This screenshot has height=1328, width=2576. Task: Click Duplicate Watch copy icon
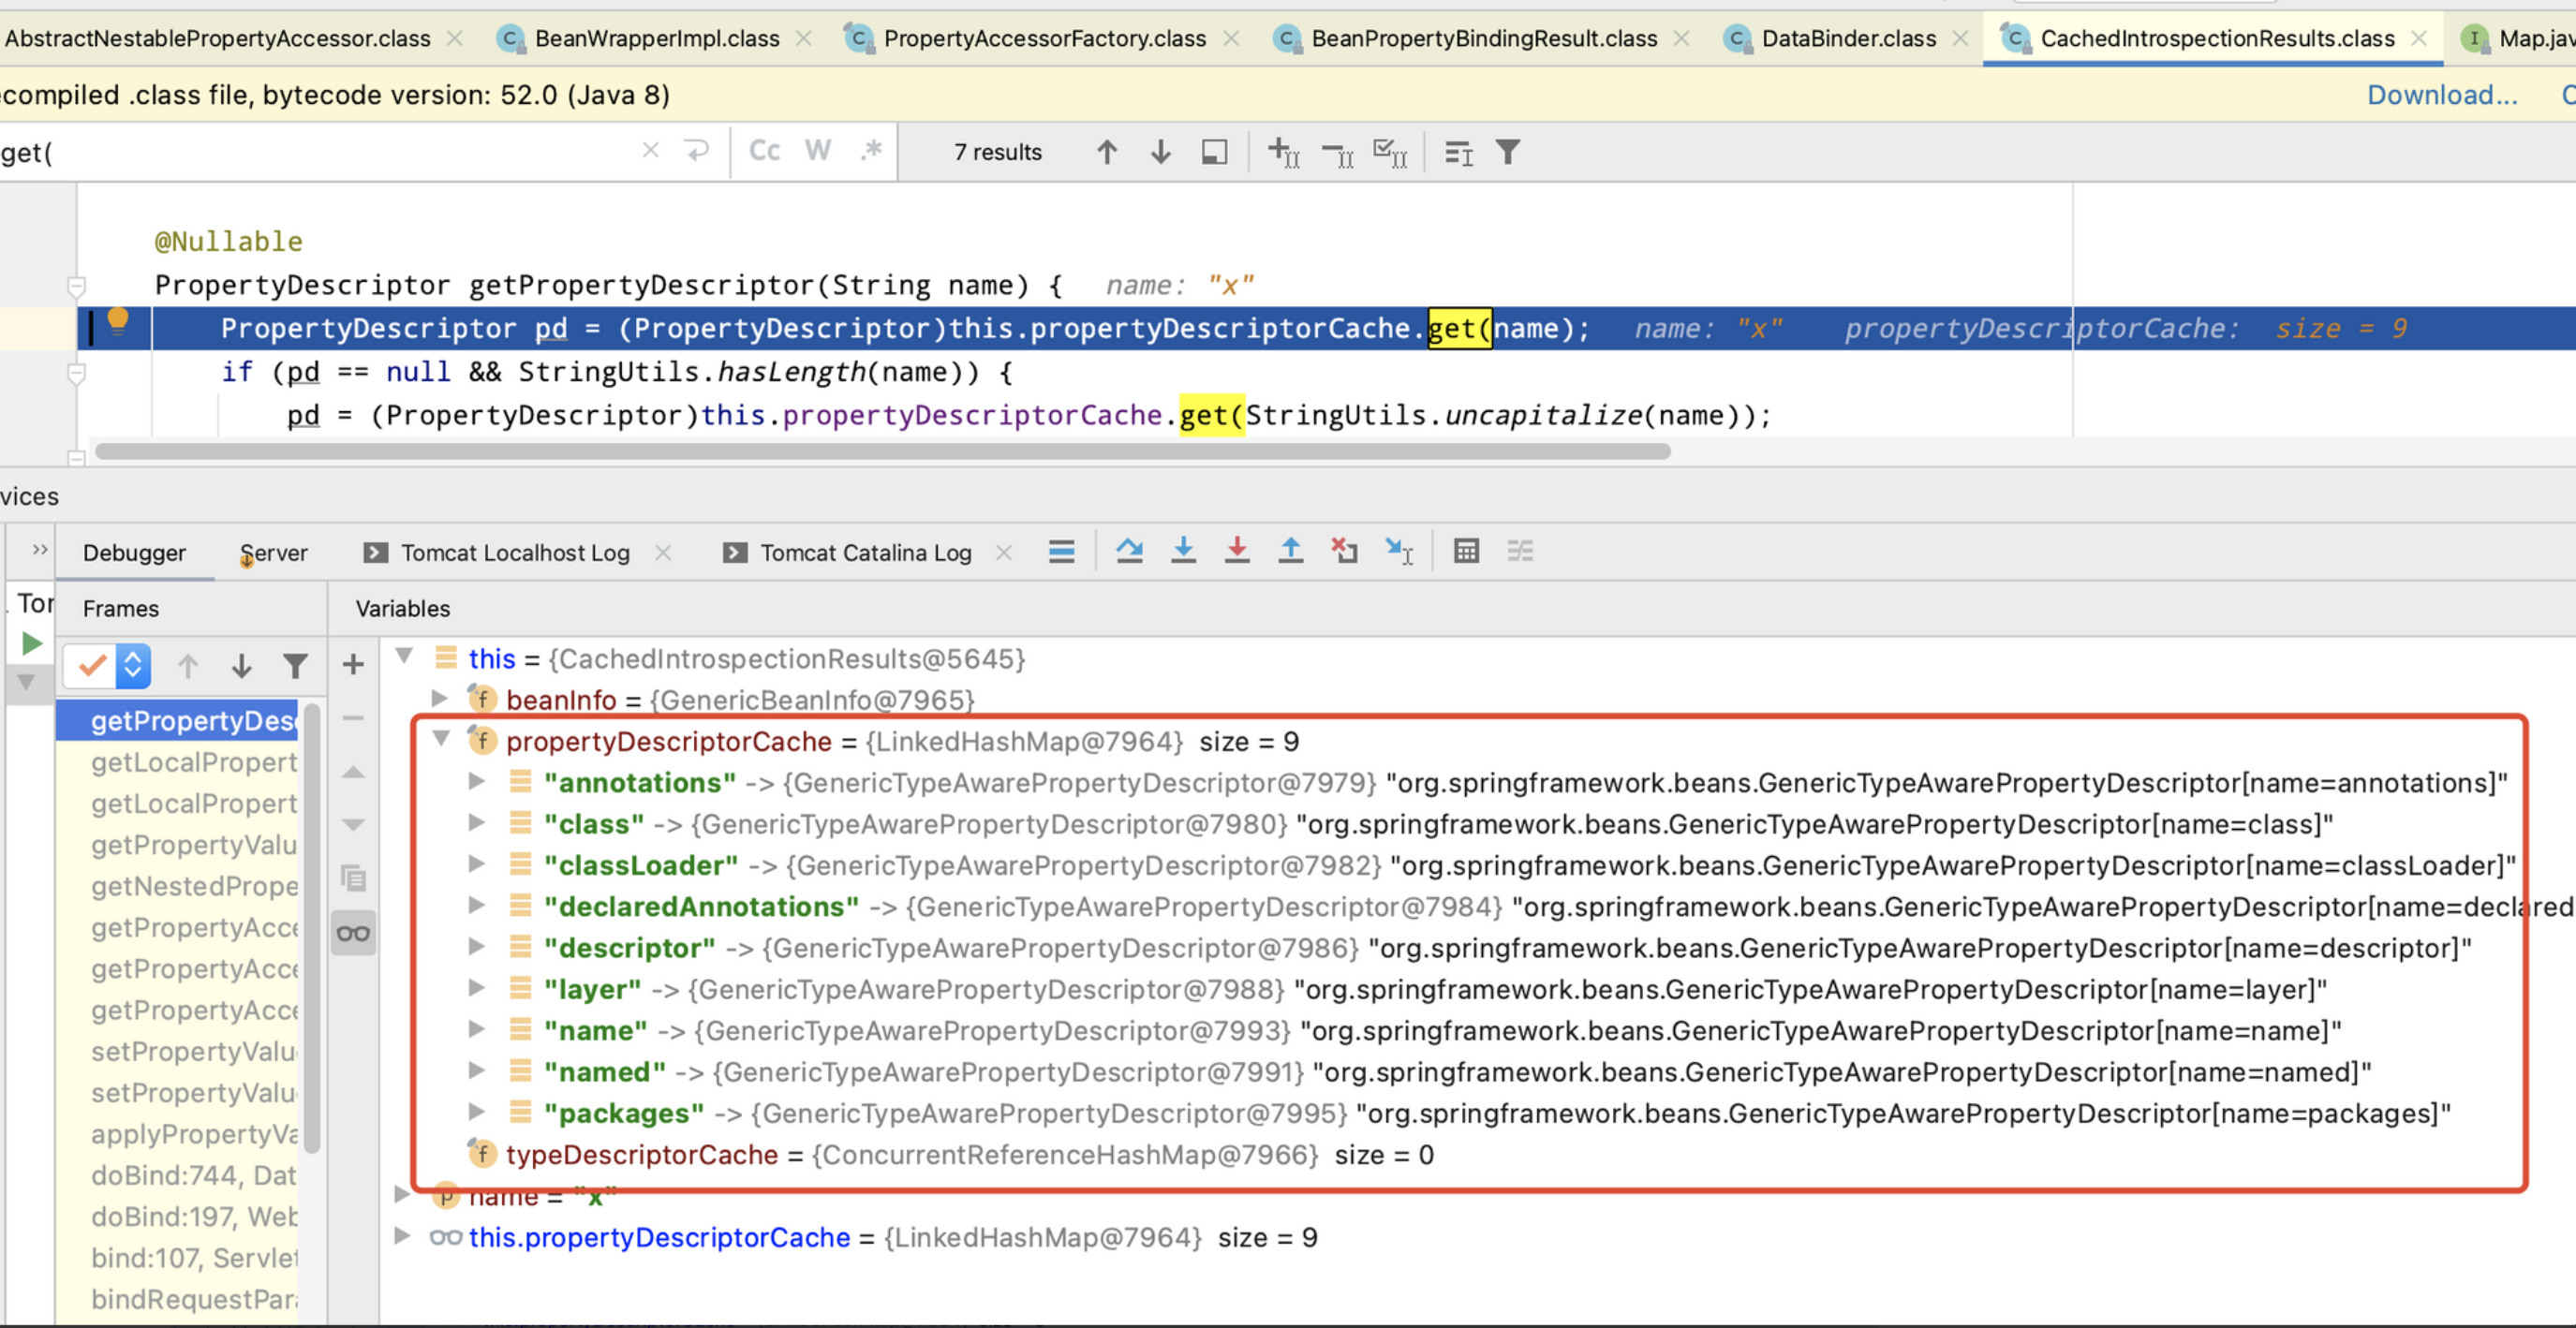[353, 878]
